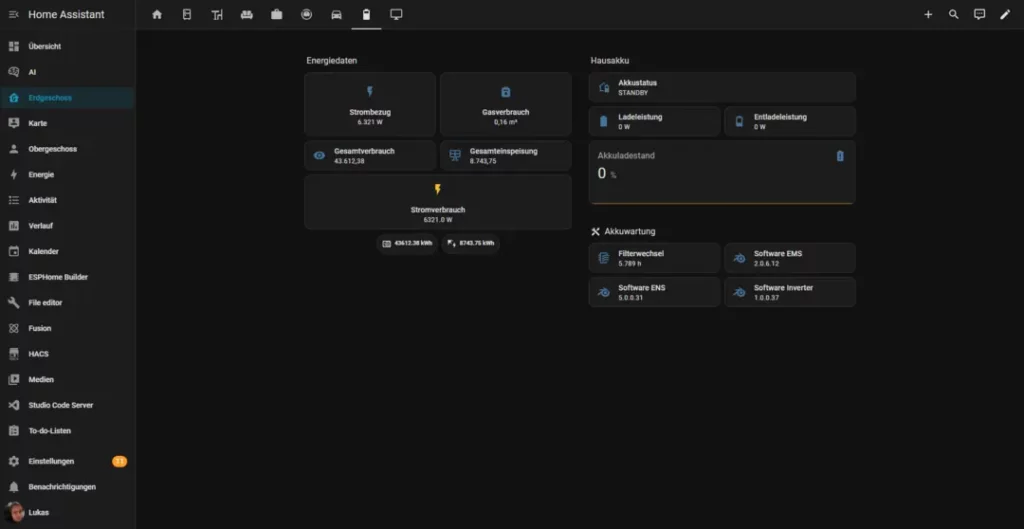Click the To-do-Listen clipboard icon
The image size is (1024, 529).
click(14, 431)
